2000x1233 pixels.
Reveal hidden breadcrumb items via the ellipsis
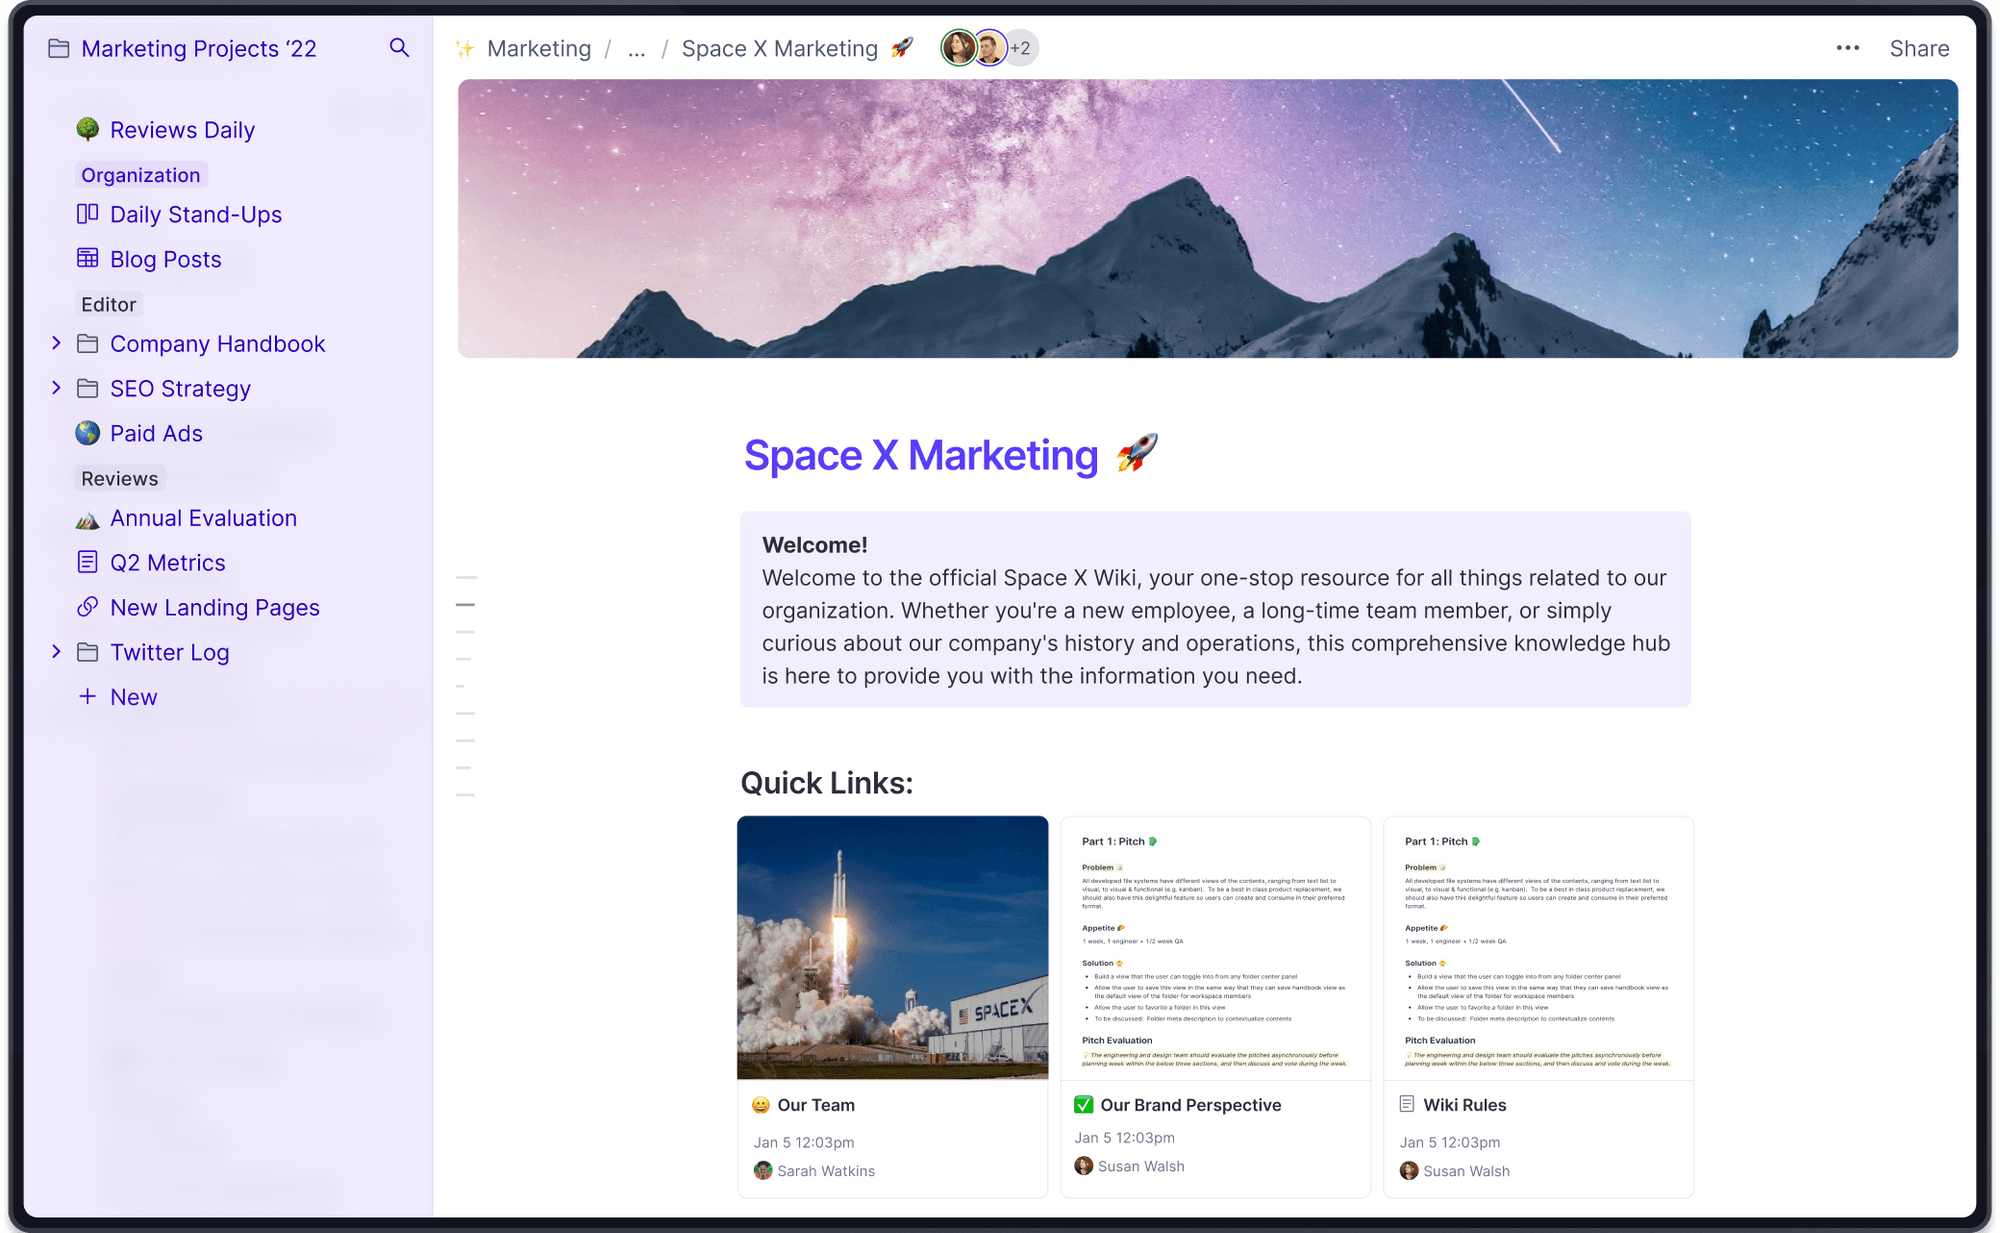tap(636, 48)
